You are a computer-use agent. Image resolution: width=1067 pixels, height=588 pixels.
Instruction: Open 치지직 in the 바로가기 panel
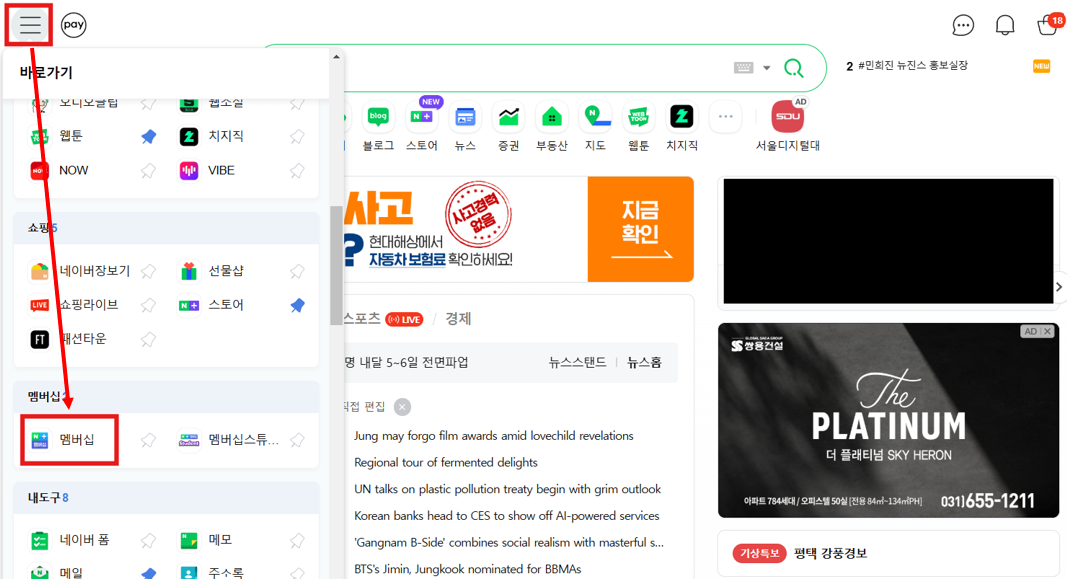212,136
